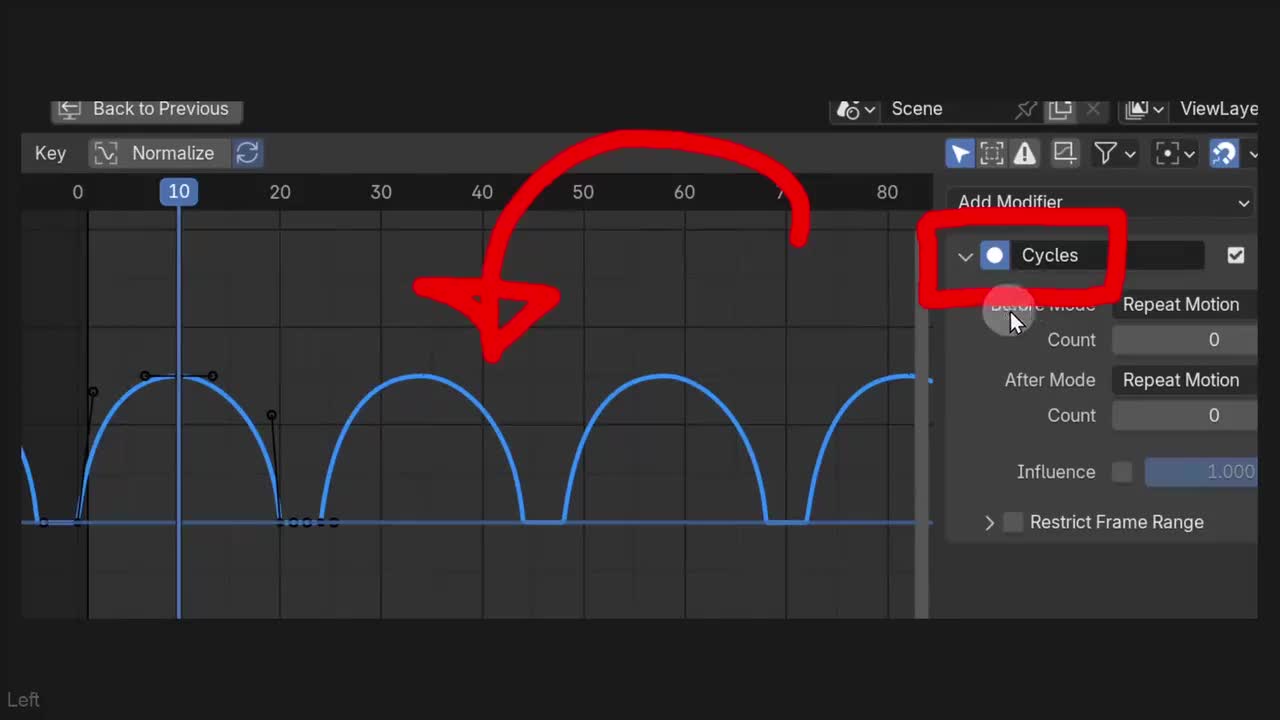
Task: Open the view layer browse dropdown
Action: (1145, 109)
